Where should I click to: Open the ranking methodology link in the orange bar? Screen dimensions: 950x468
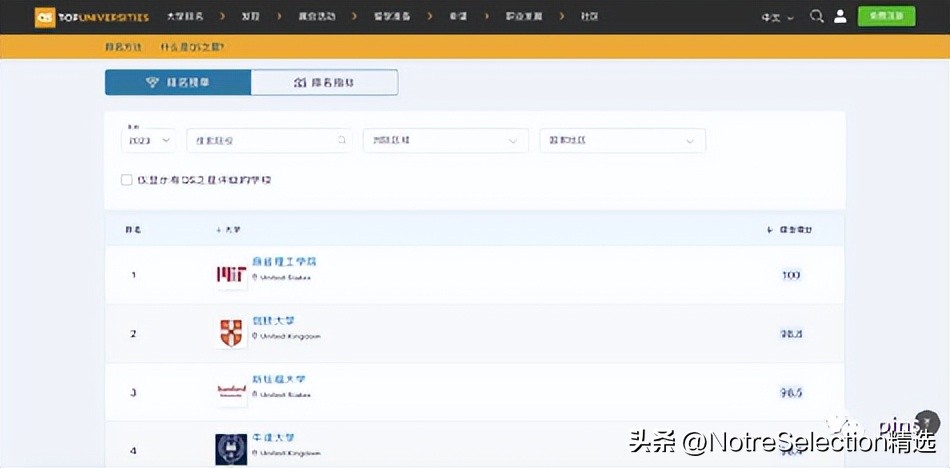coord(123,47)
